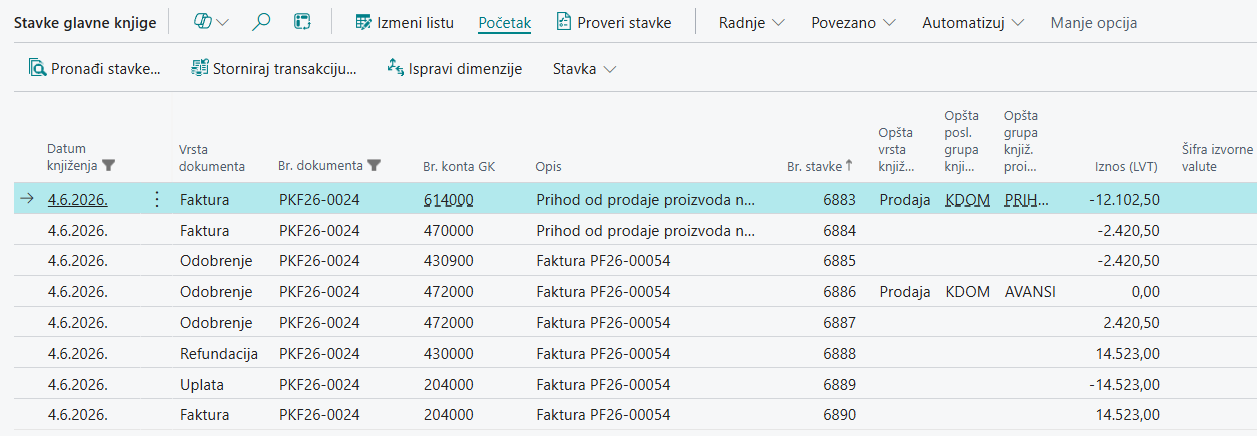Click description in row 6884
This screenshot has width=1257, height=436.
pyautogui.click(x=645, y=231)
